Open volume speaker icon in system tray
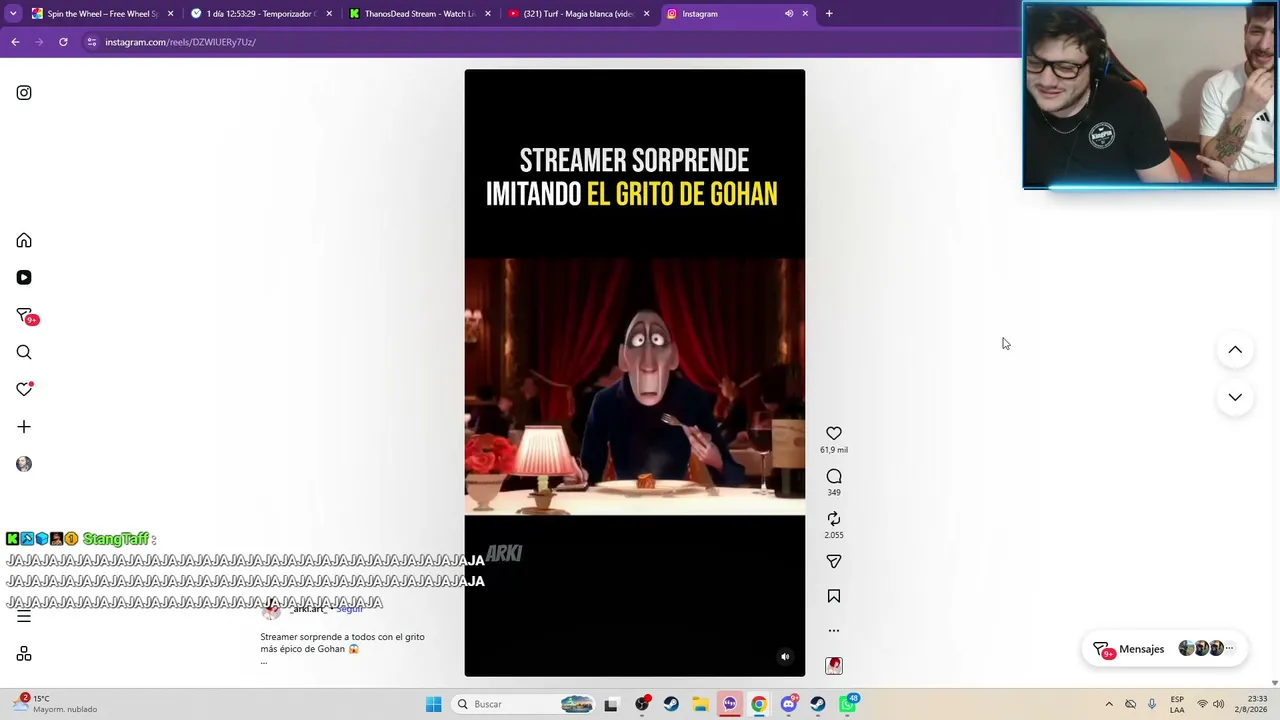 [1219, 705]
